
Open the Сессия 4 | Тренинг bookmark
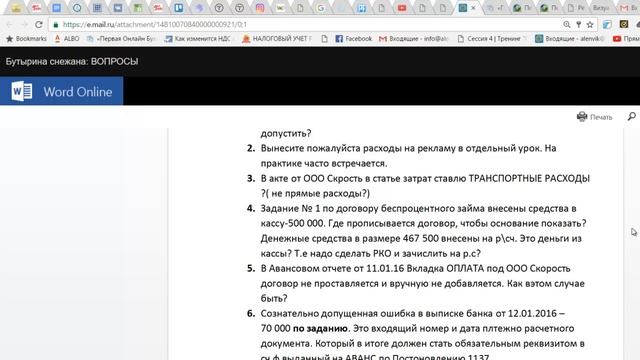point(492,39)
